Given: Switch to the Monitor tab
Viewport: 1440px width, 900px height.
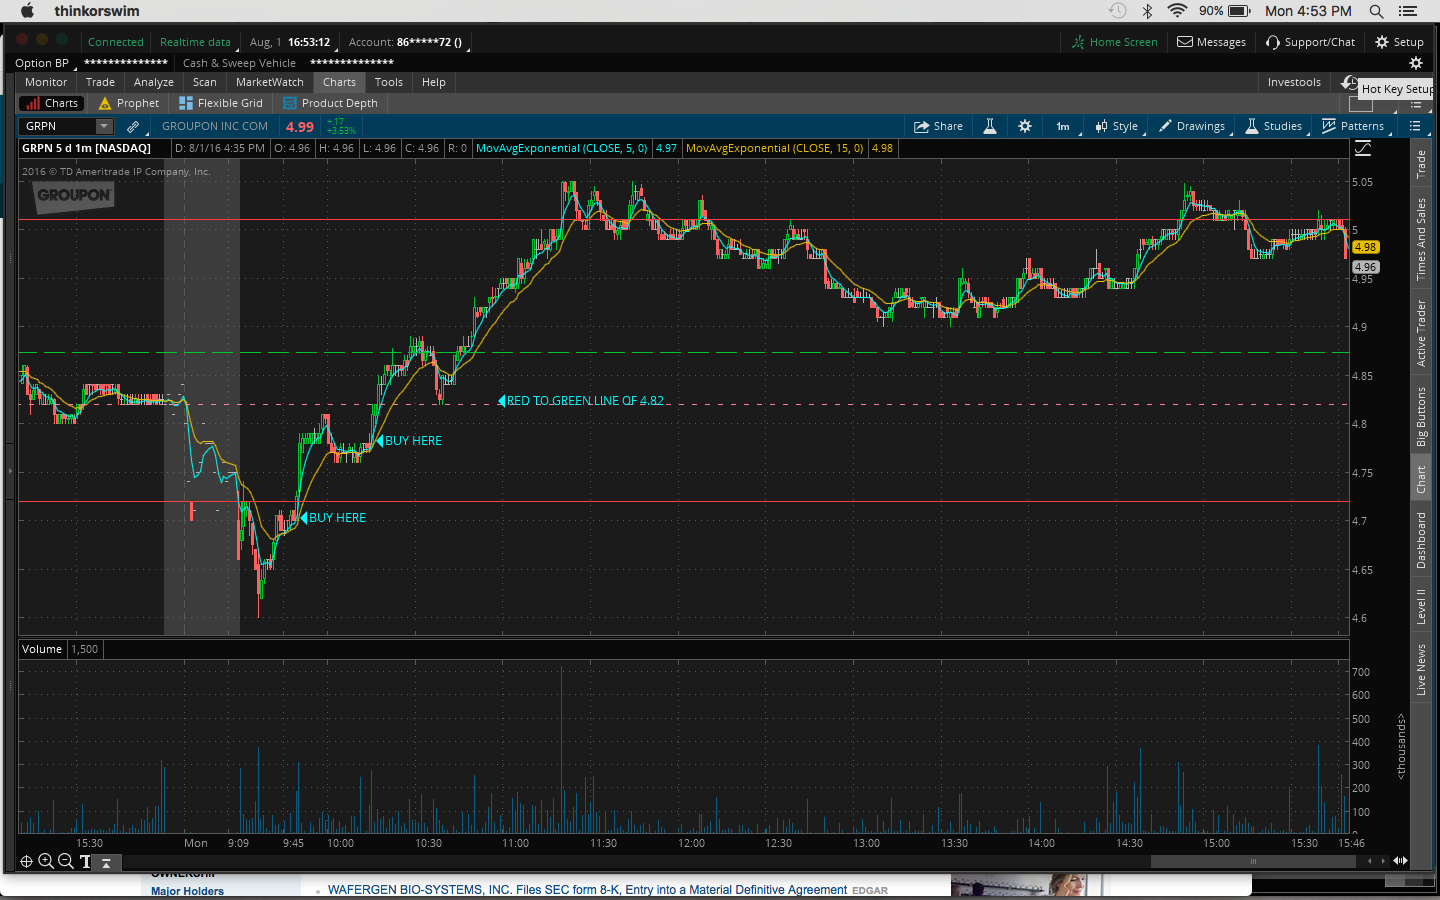Looking at the screenshot, I should click(x=46, y=82).
